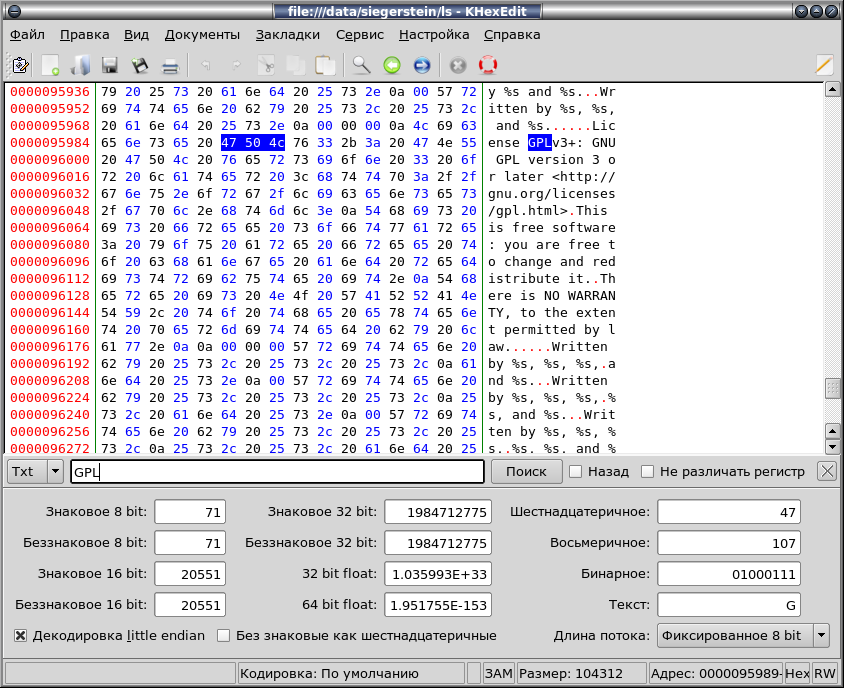Click the search text field containing GPL
The image size is (844, 688).
278,472
